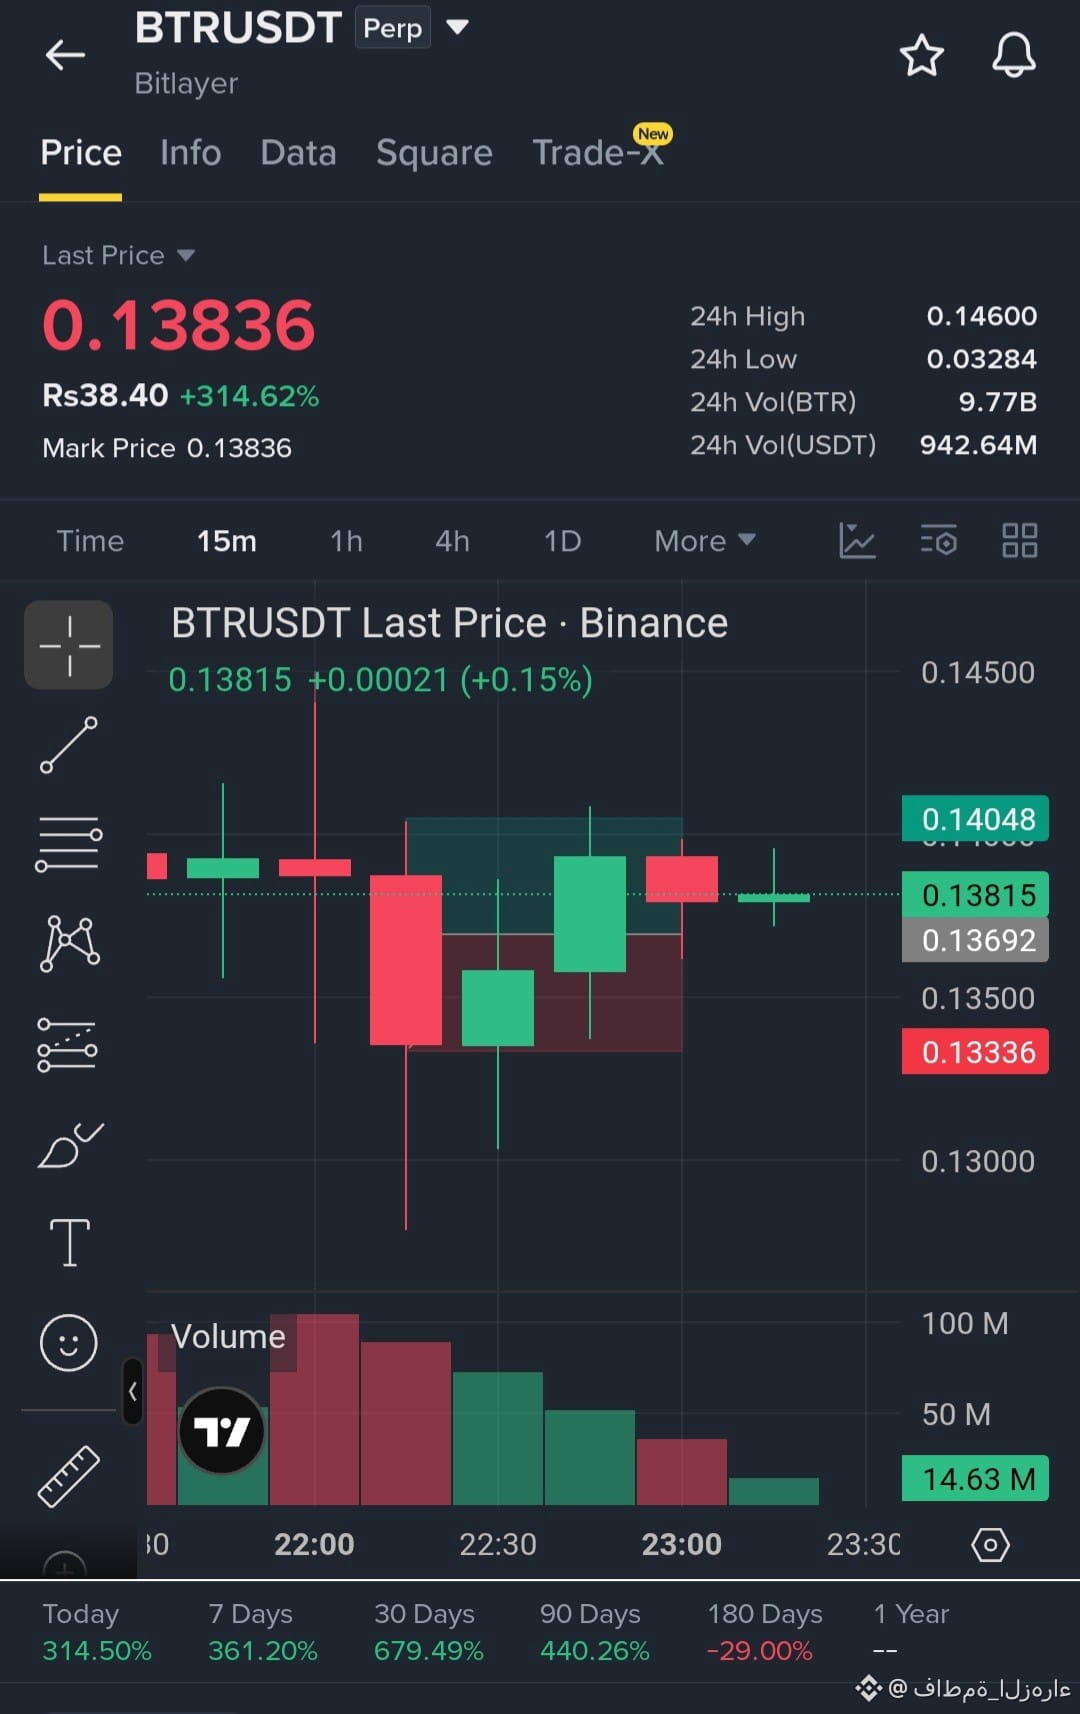Switch to the Price tab

[x=81, y=153]
